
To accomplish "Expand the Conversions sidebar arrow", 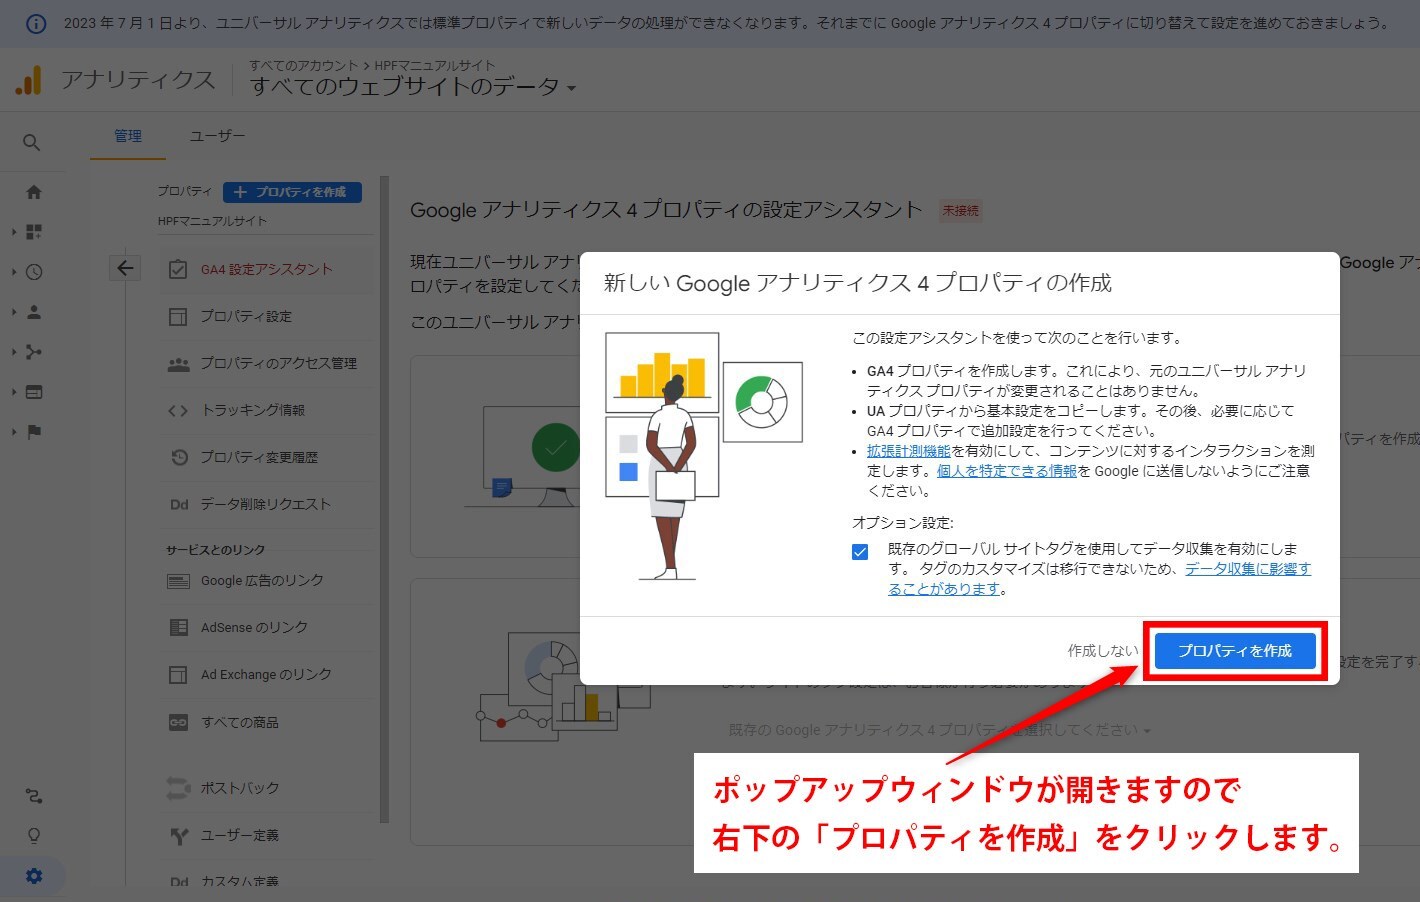I will [x=14, y=432].
